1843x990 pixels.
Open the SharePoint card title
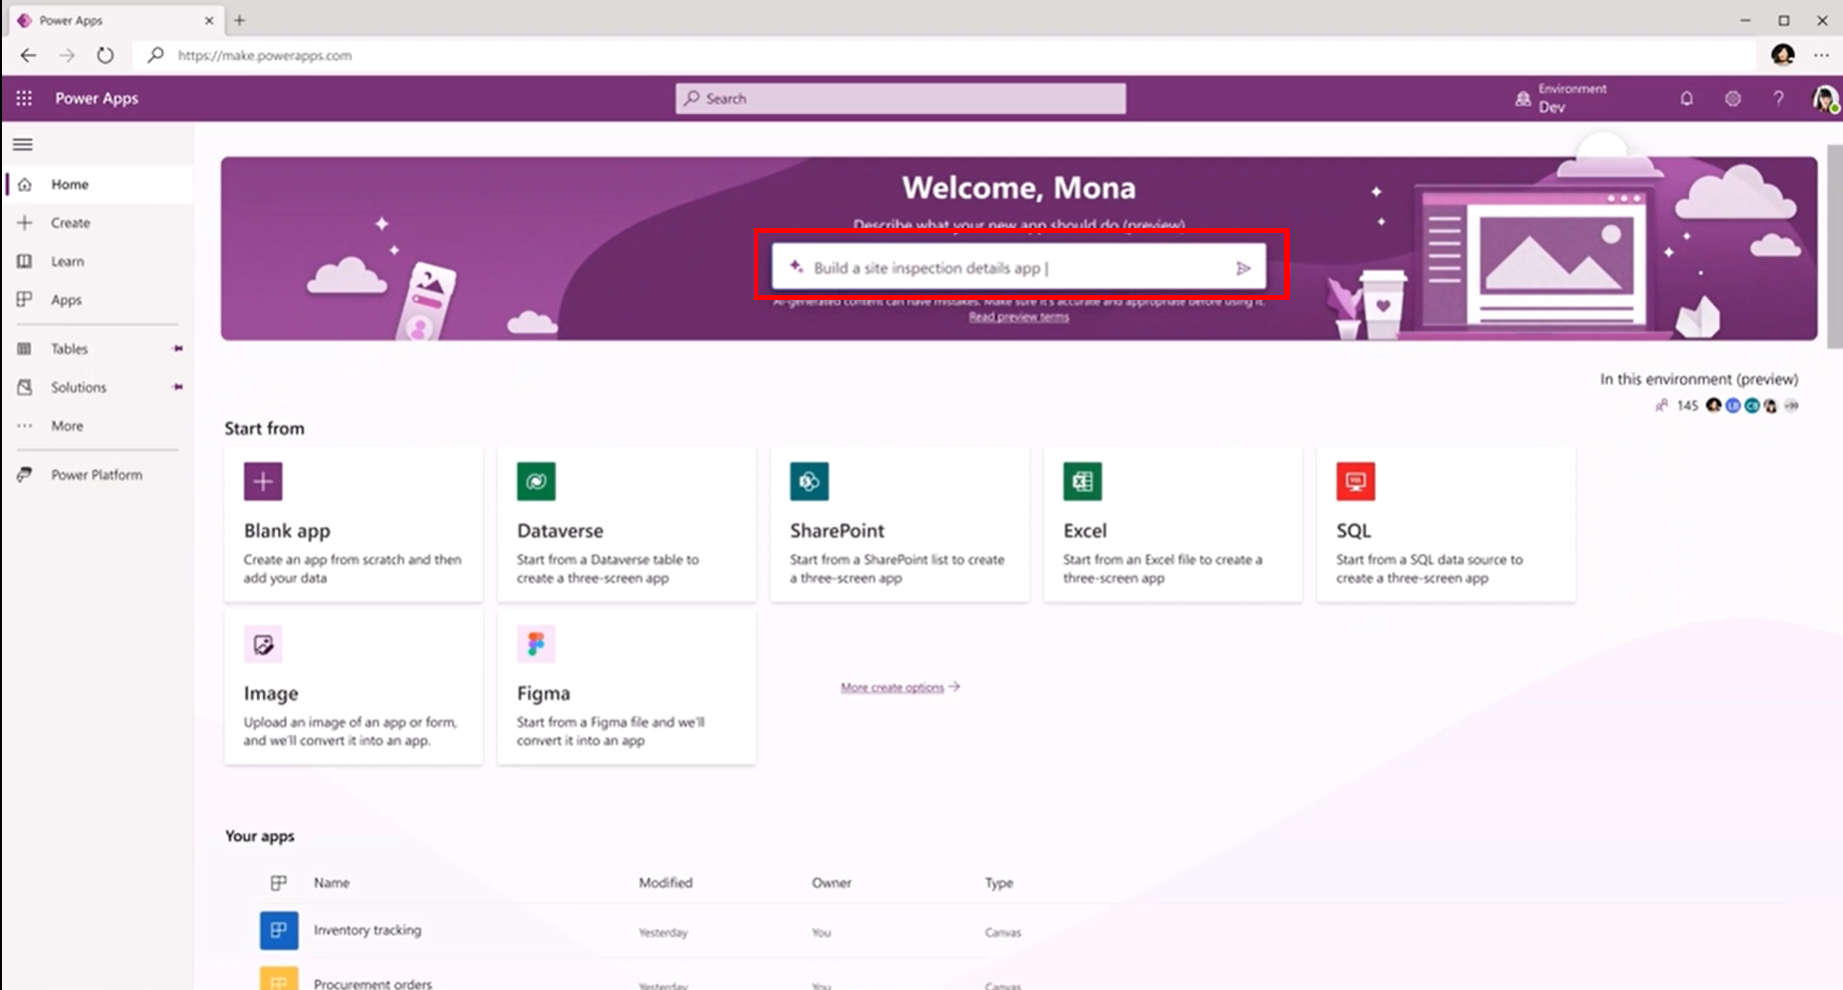(837, 531)
